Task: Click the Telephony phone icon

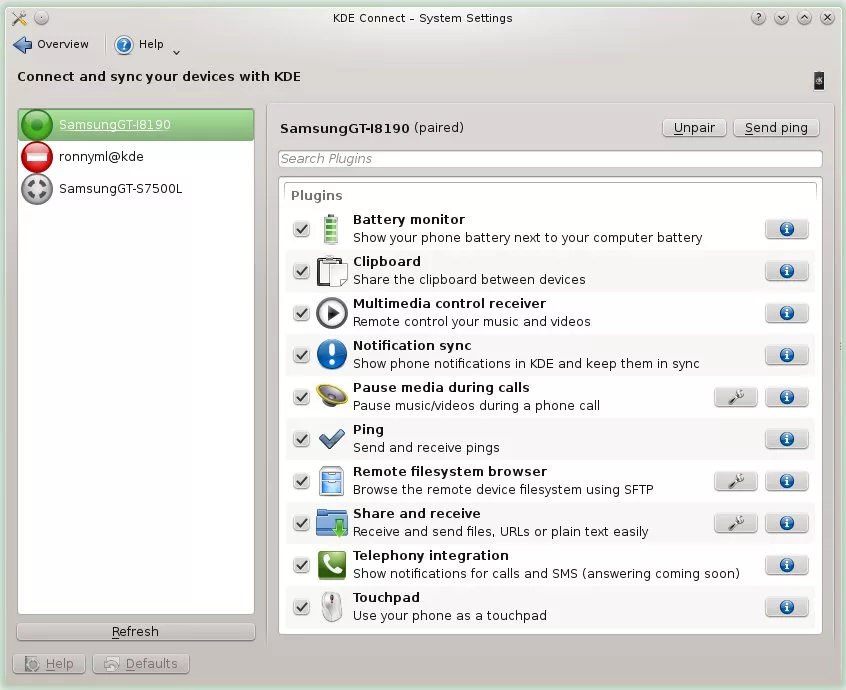Action: tap(331, 565)
